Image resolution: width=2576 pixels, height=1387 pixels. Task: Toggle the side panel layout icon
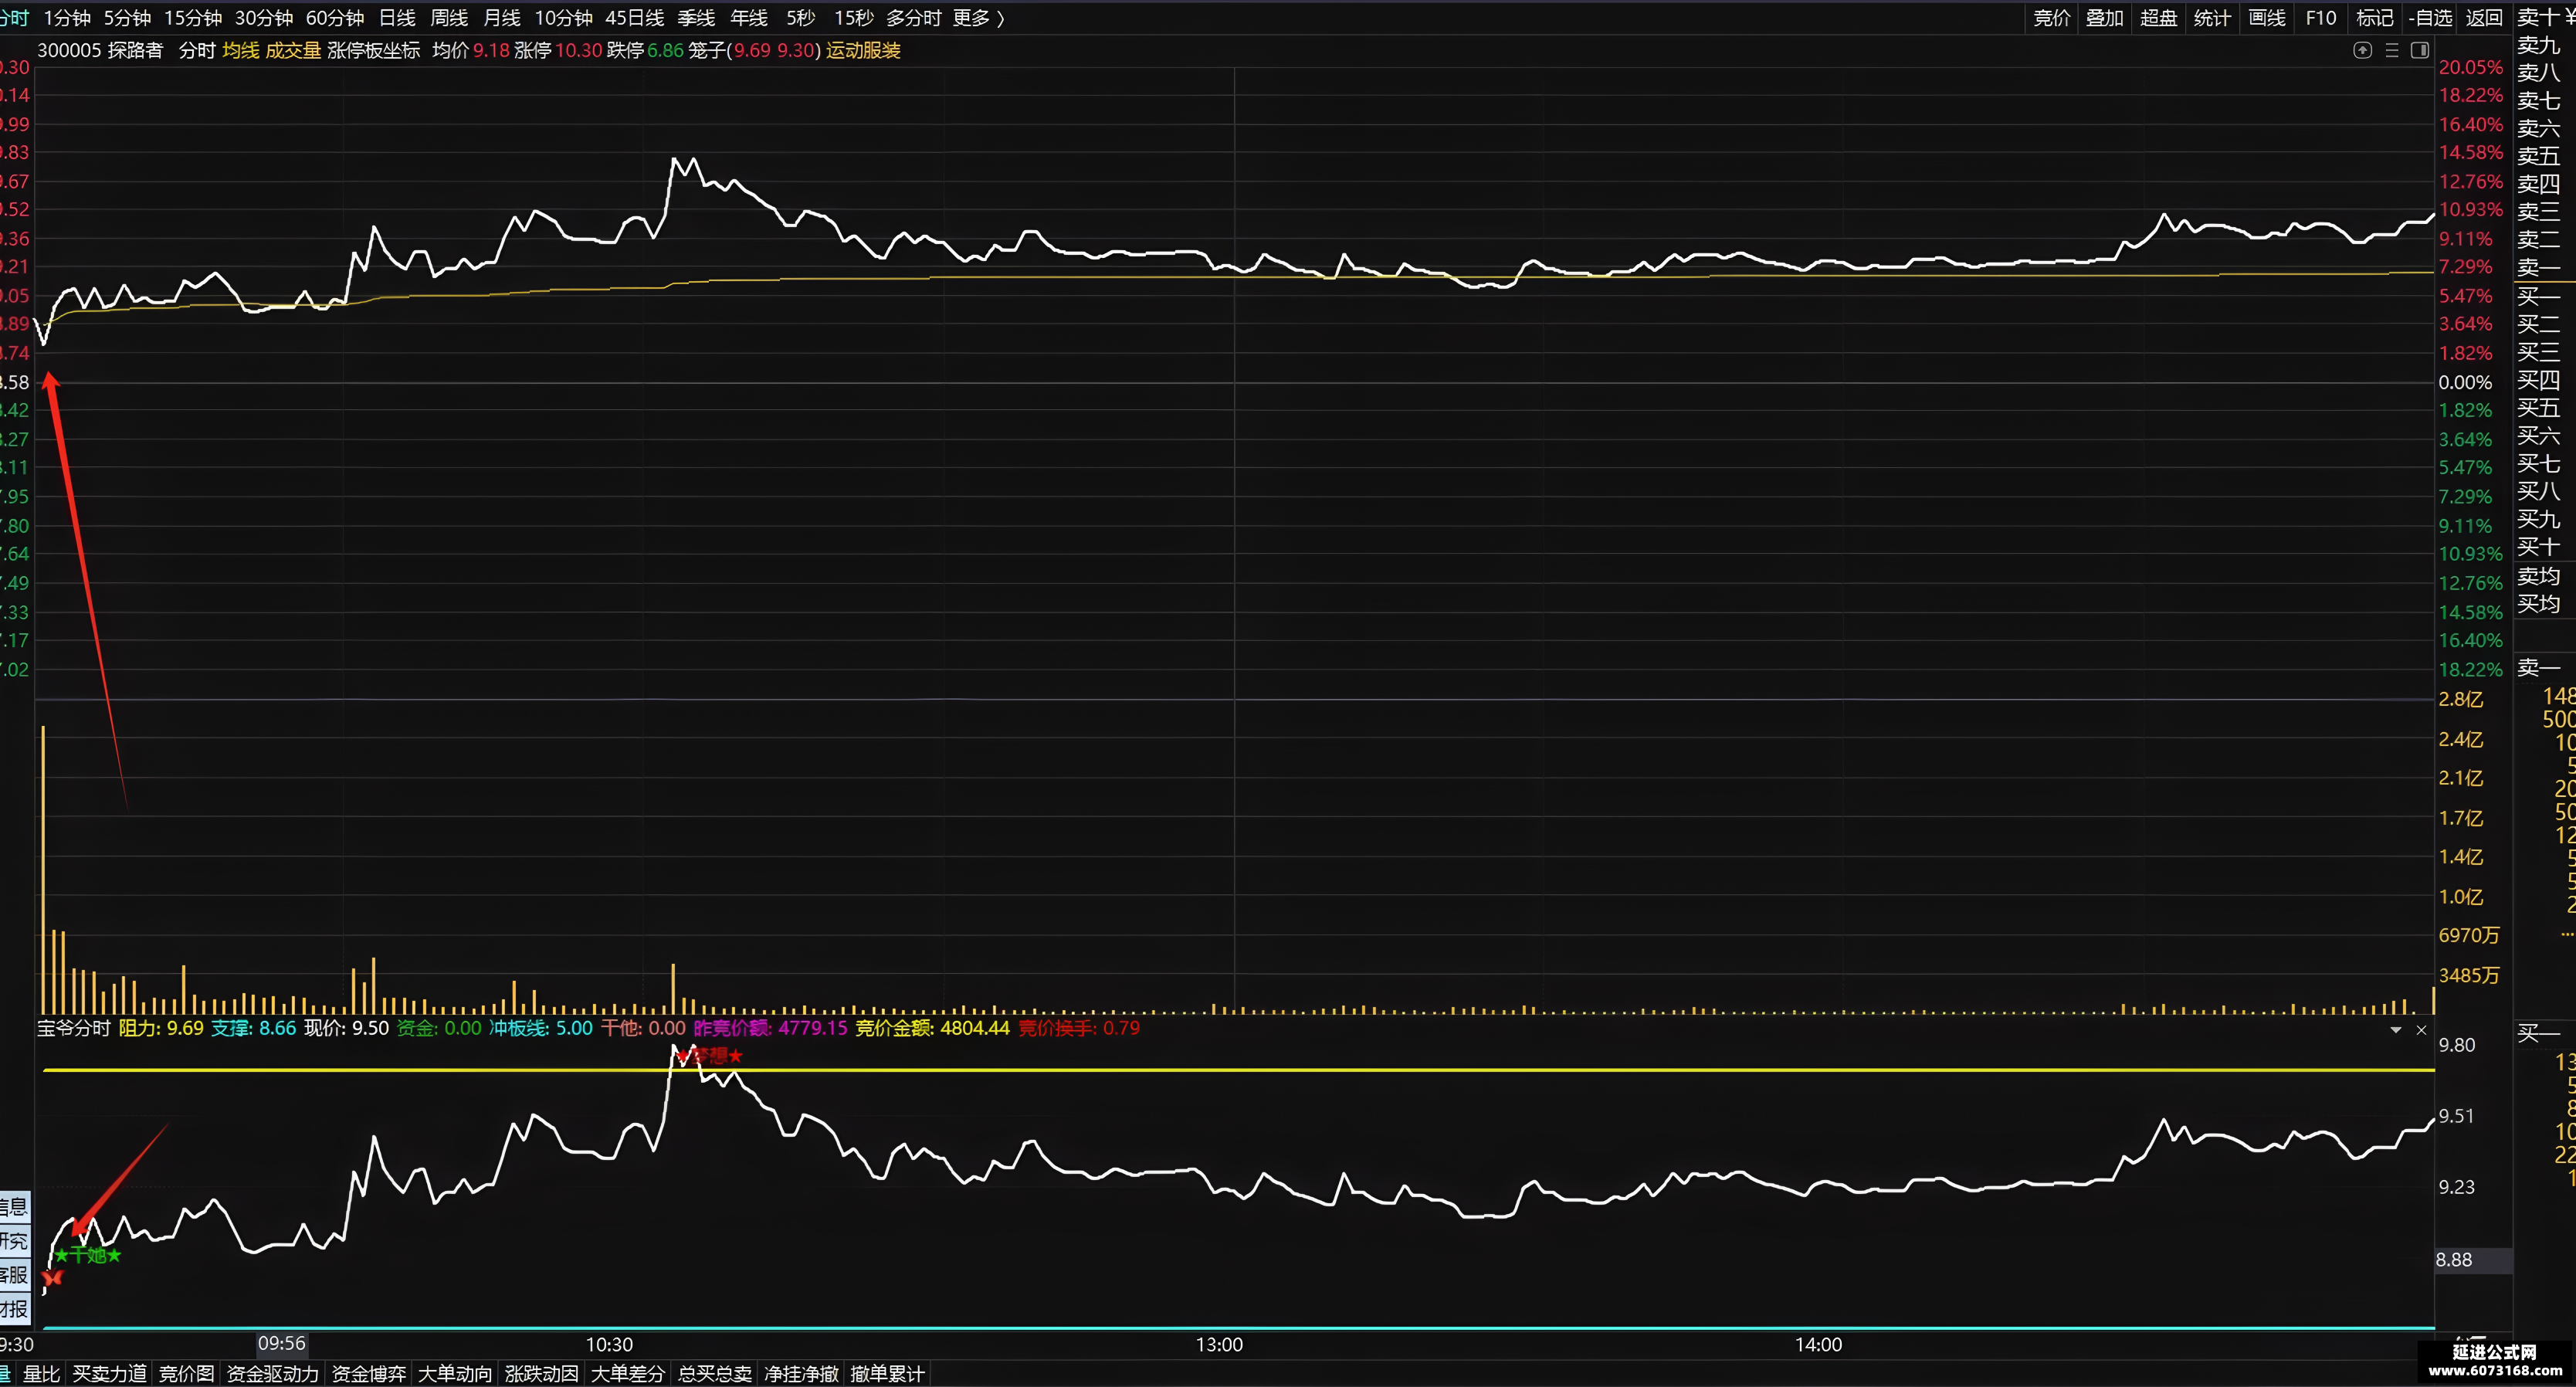[x=2420, y=50]
